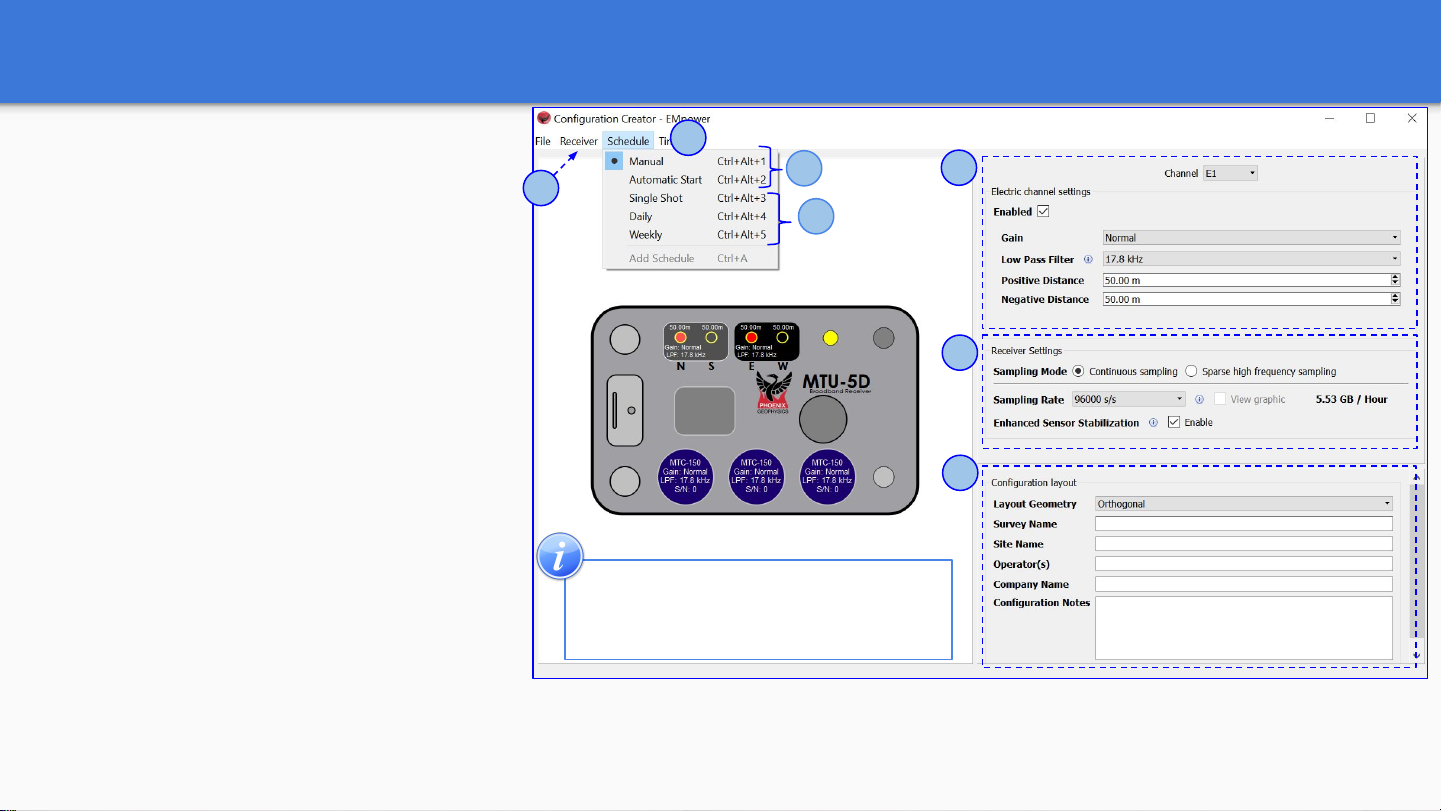Close the Configuration Creator window
The width and height of the screenshot is (1441, 811).
pos(1411,118)
